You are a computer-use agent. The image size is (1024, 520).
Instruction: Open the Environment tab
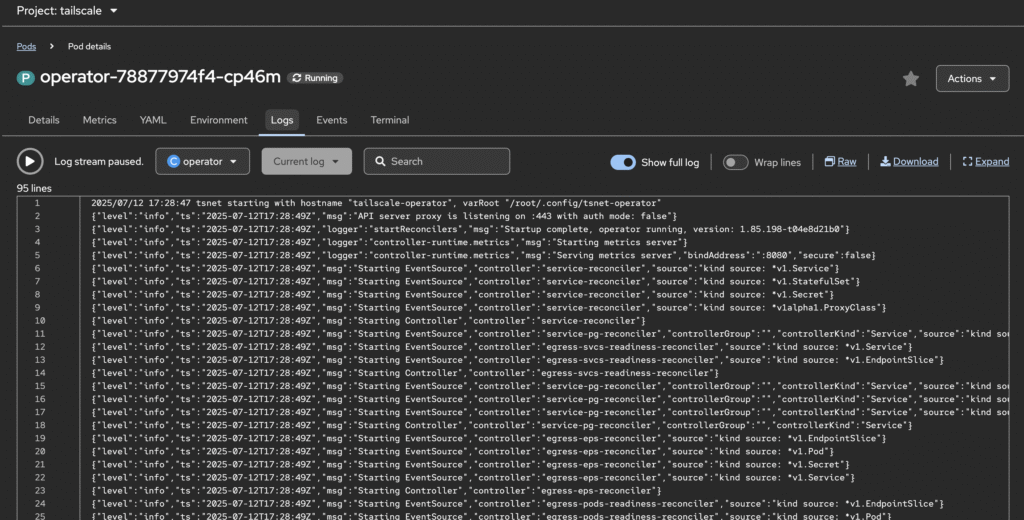[x=219, y=120]
